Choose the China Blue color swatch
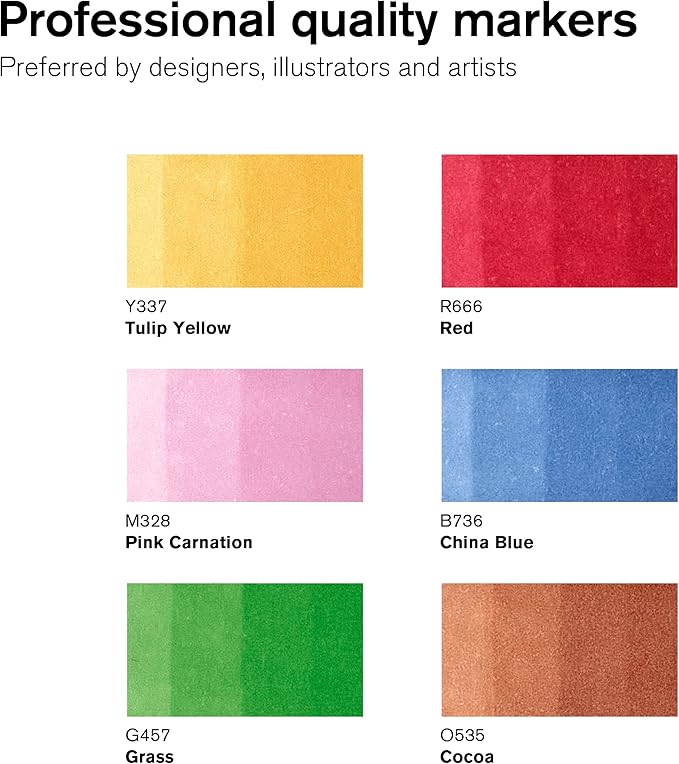The image size is (679, 764). click(x=559, y=435)
